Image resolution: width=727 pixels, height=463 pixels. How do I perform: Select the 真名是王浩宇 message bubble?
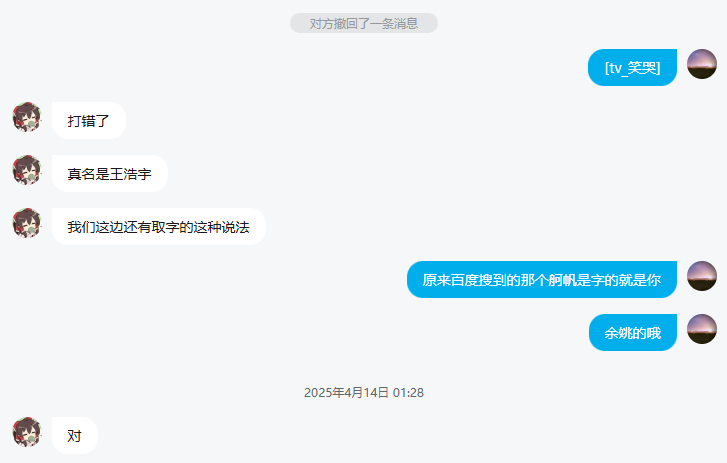[110, 173]
